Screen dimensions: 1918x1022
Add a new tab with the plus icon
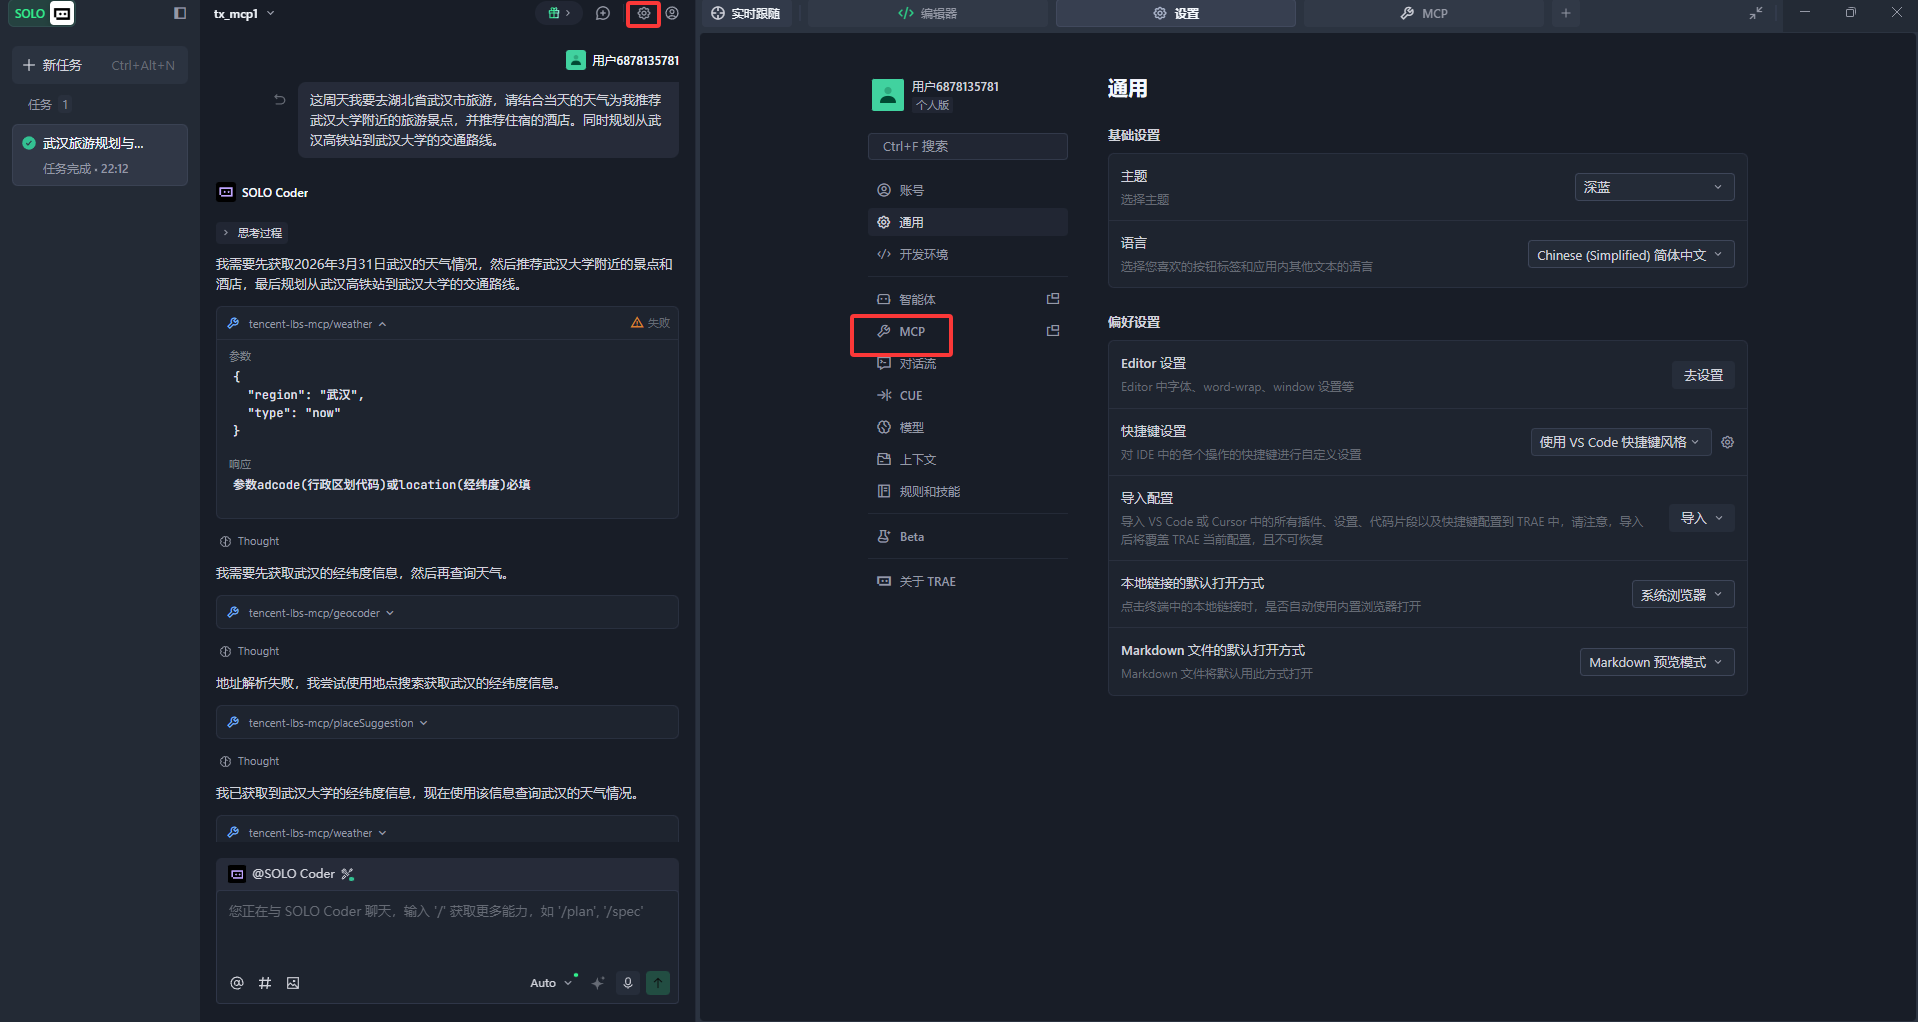1566,13
